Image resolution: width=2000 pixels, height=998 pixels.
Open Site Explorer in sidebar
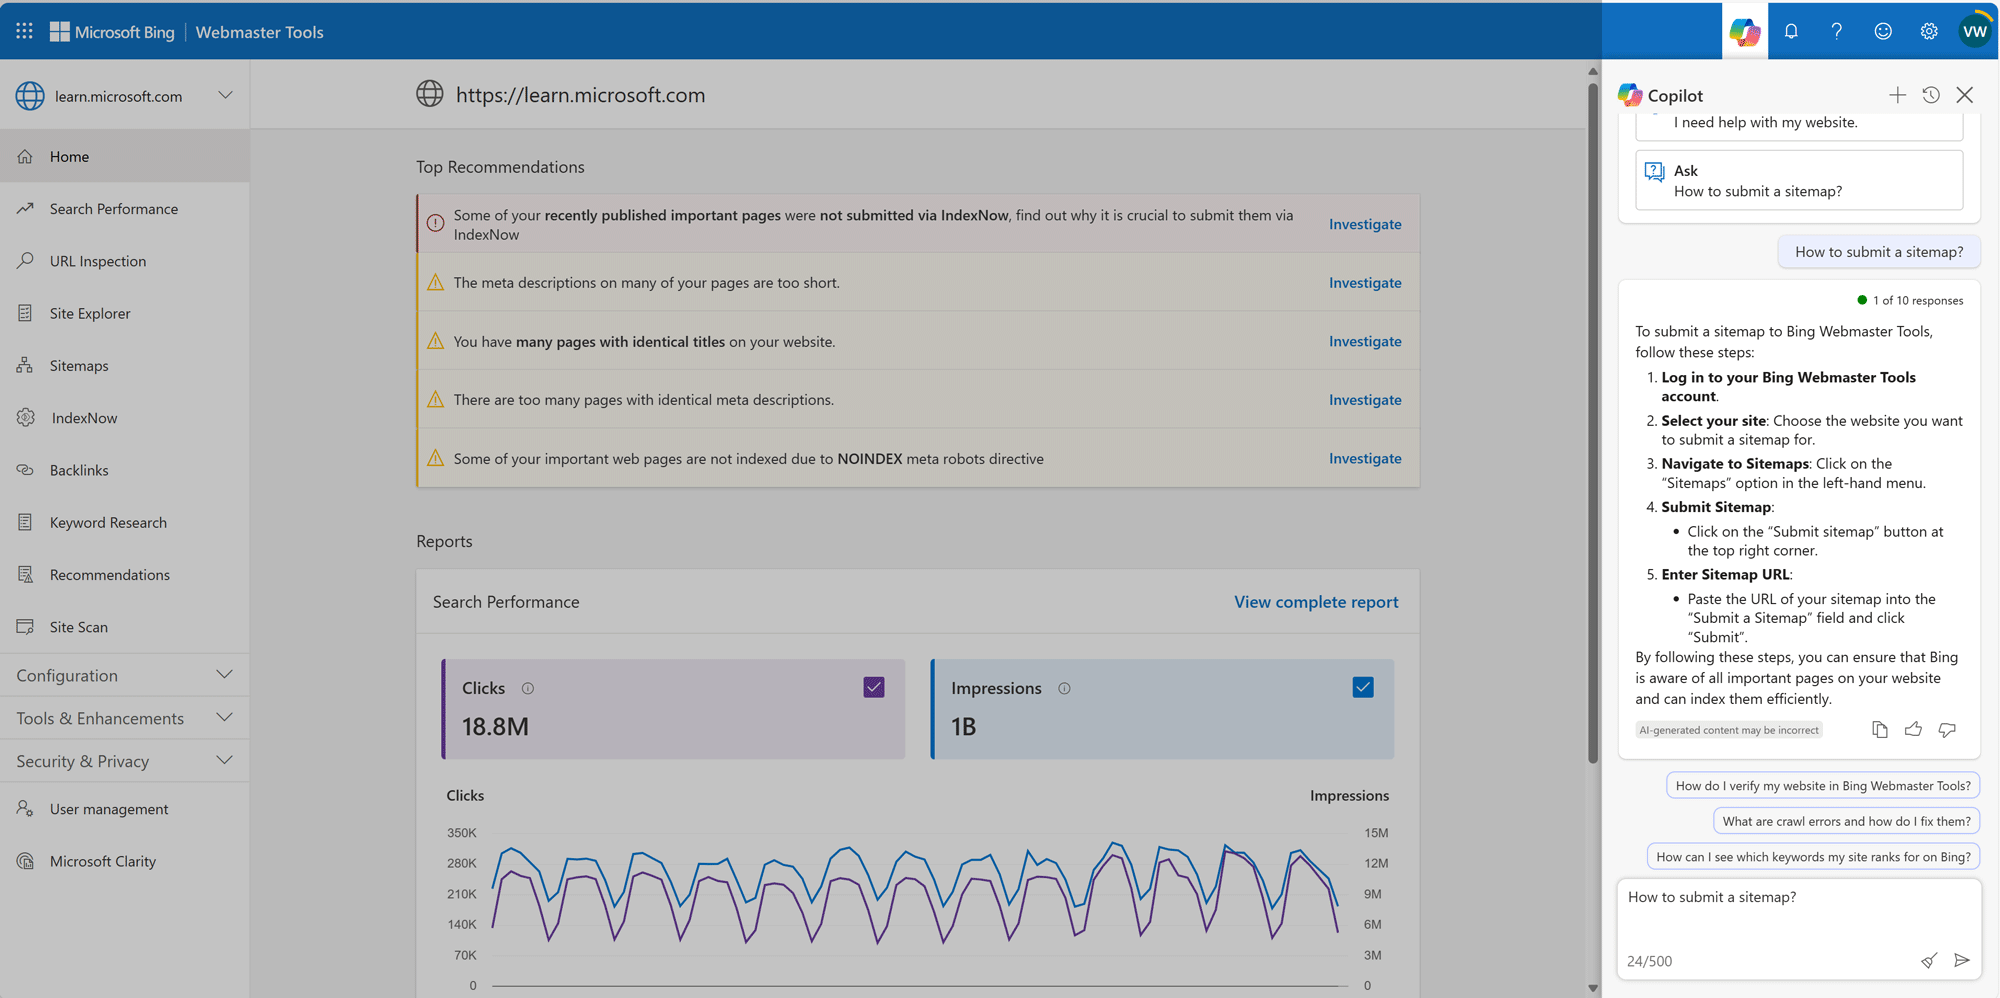click(x=124, y=313)
